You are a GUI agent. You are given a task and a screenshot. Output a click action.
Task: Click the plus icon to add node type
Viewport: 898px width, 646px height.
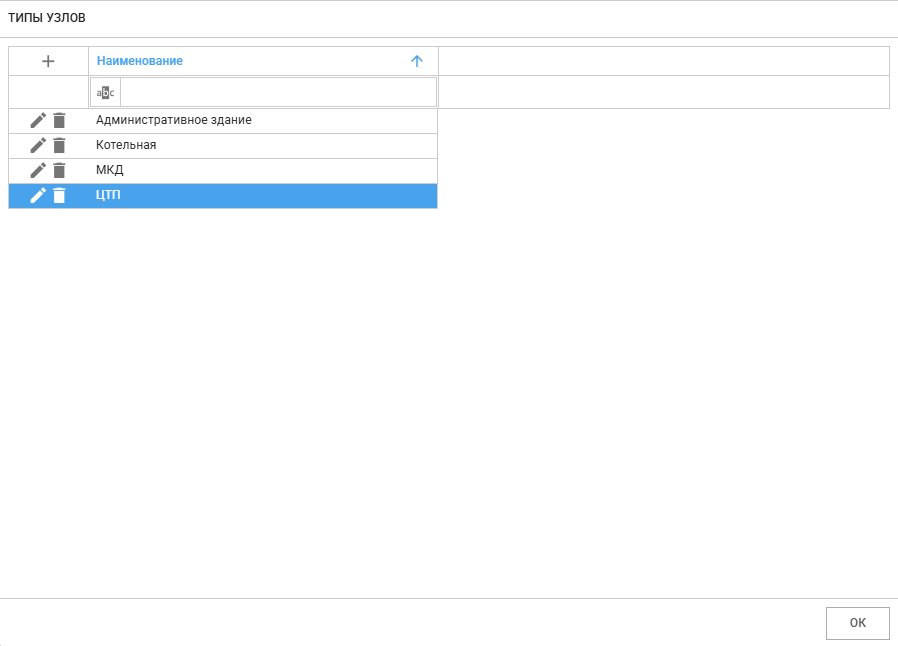(48, 61)
